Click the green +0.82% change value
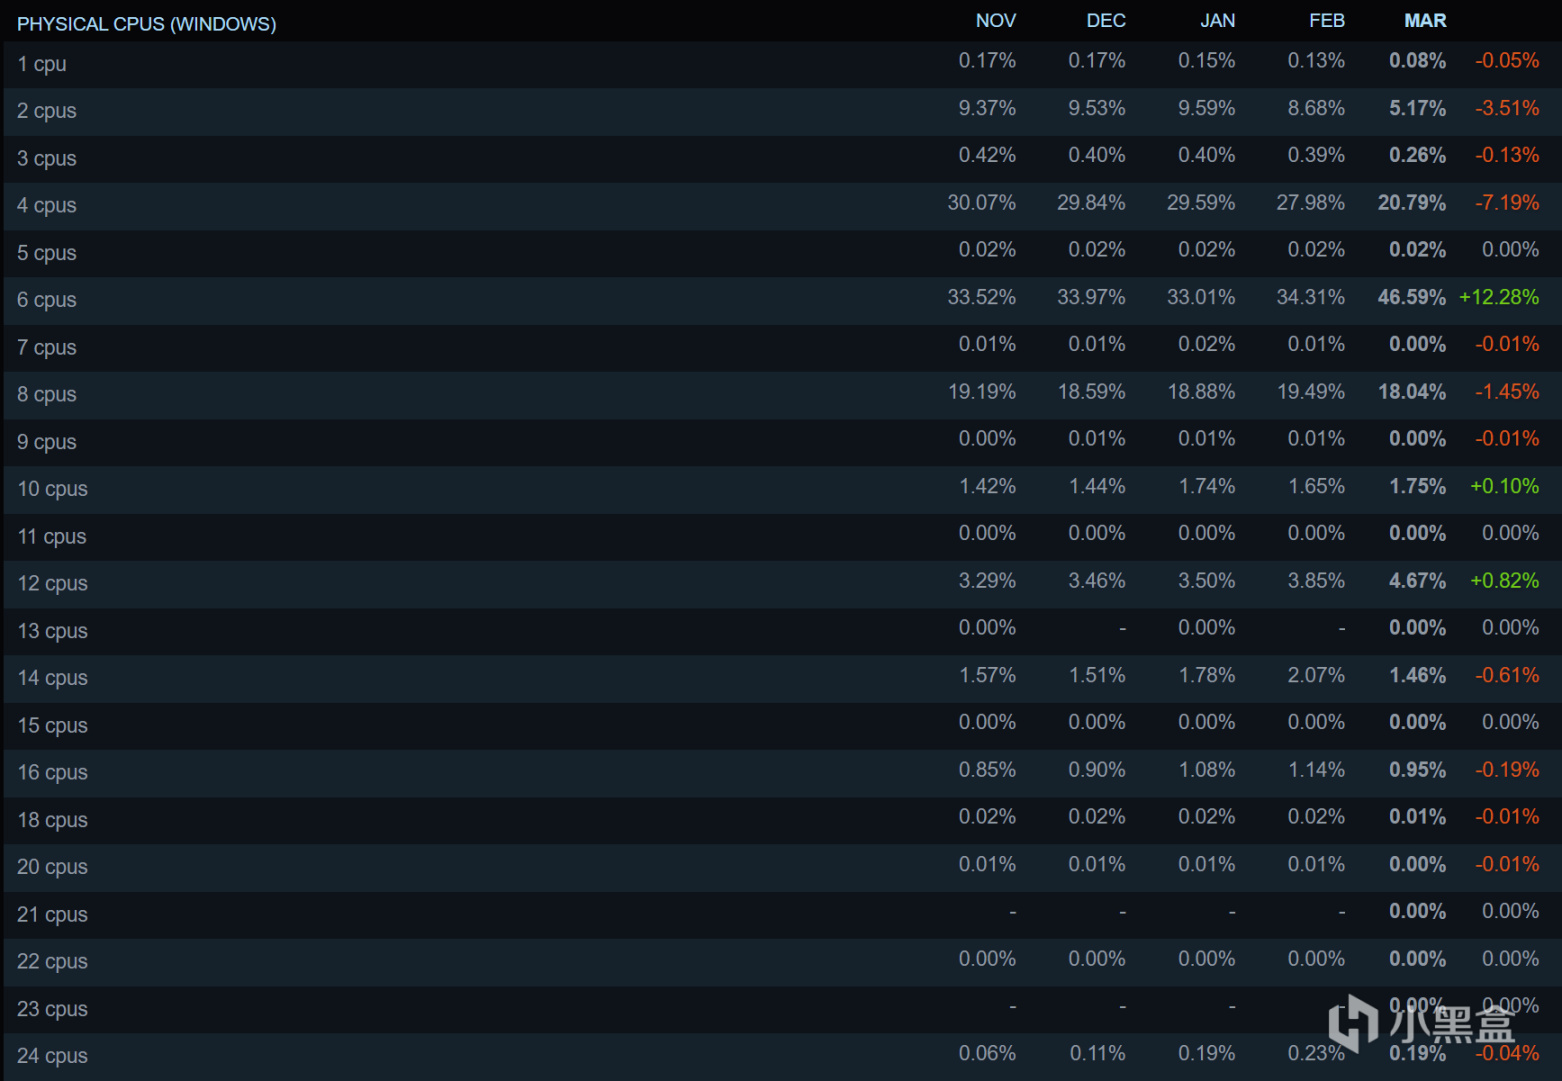This screenshot has width=1562, height=1081. tap(1503, 581)
